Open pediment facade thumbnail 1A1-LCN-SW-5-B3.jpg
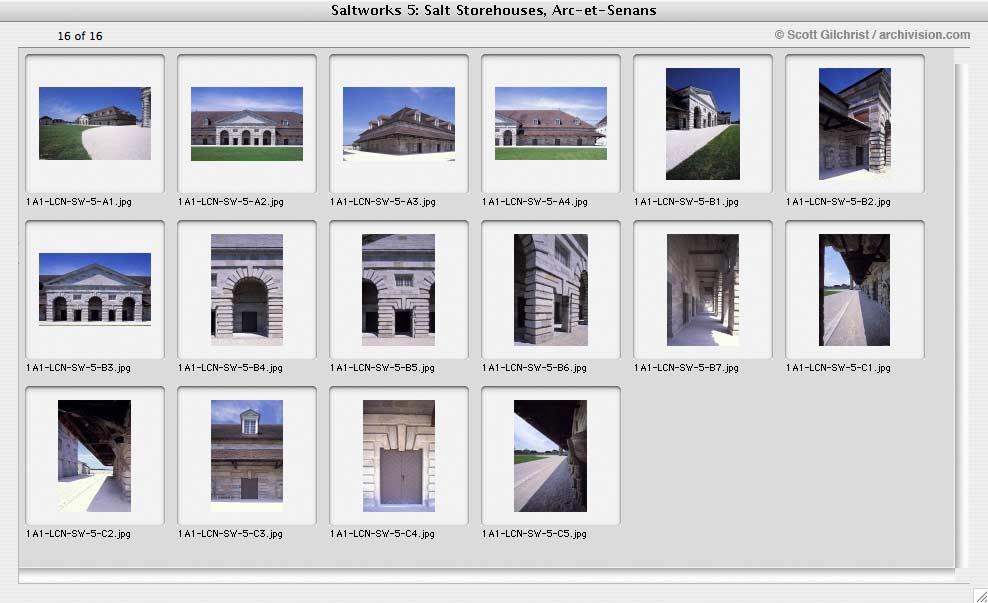Image resolution: width=988 pixels, height=603 pixels. coord(95,289)
